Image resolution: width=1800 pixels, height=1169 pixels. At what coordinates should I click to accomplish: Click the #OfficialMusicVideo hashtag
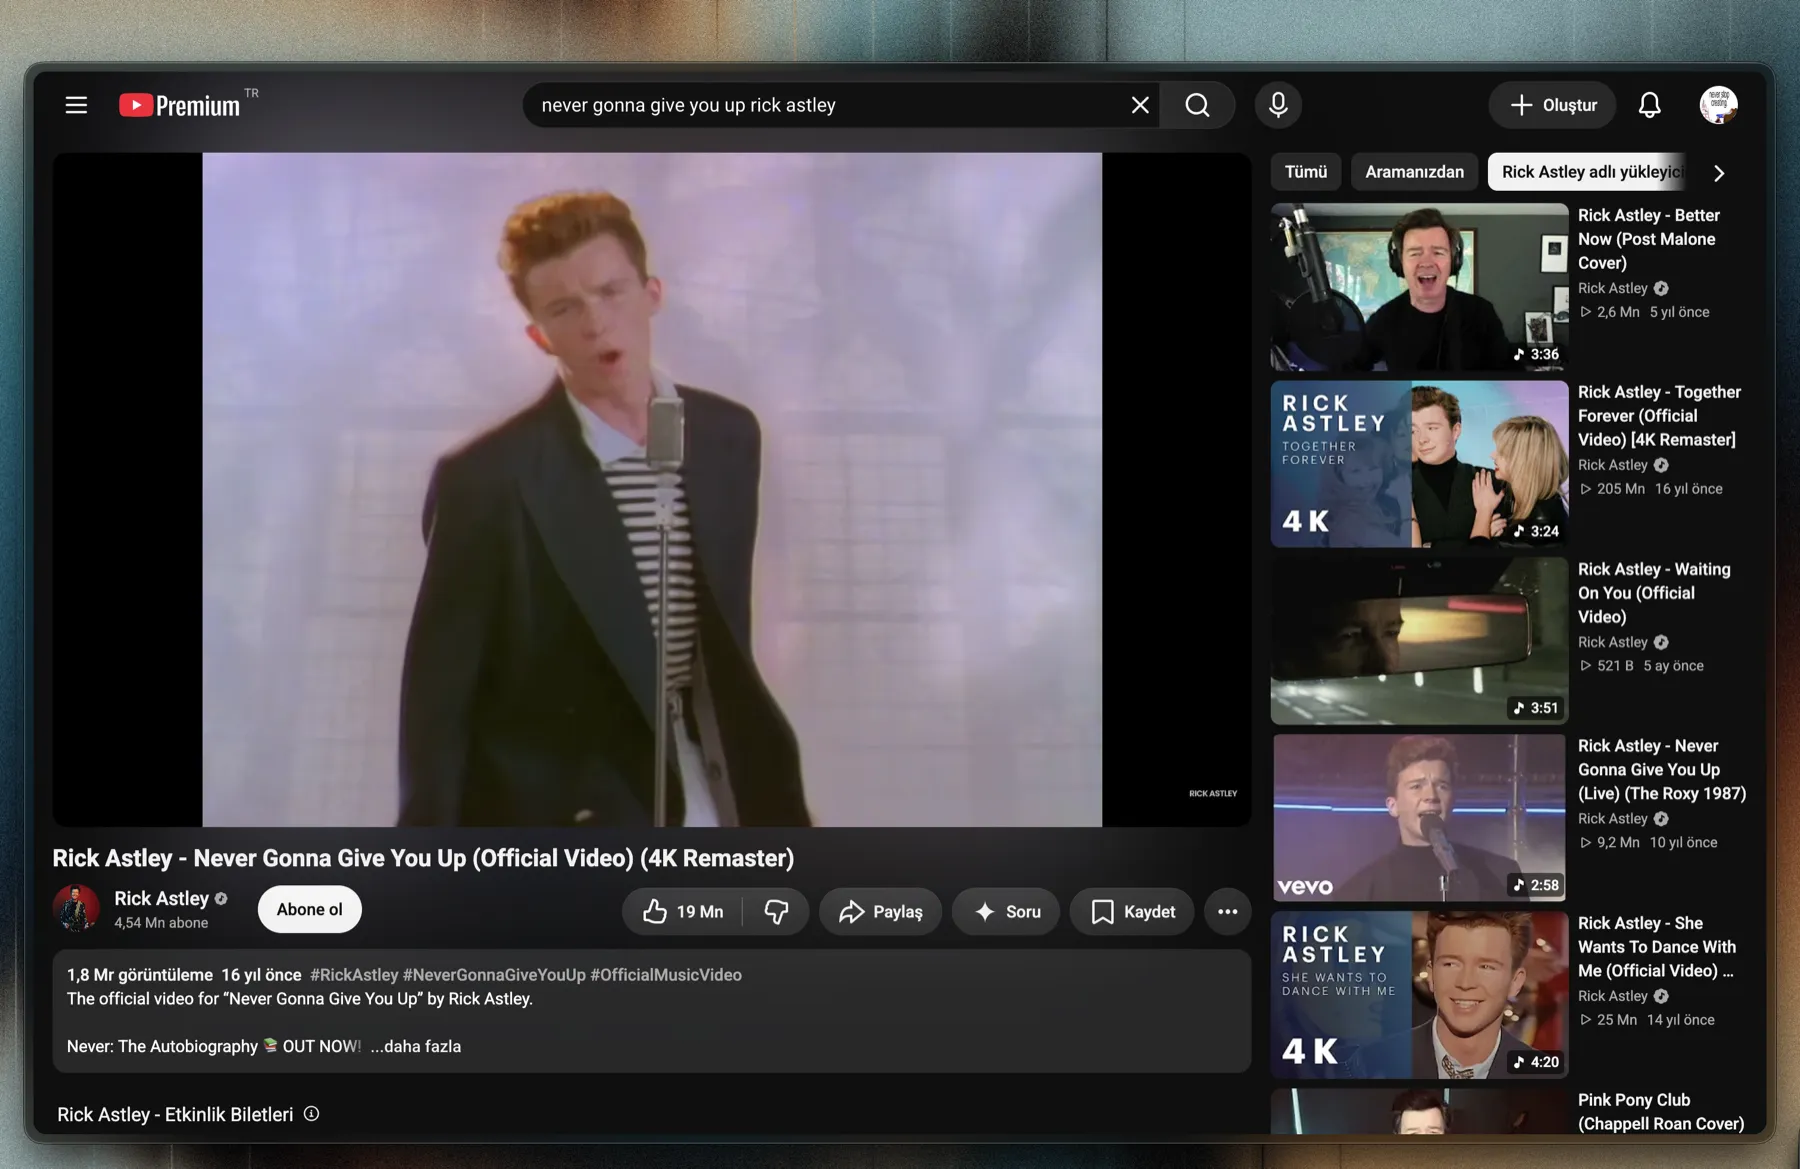coord(666,974)
